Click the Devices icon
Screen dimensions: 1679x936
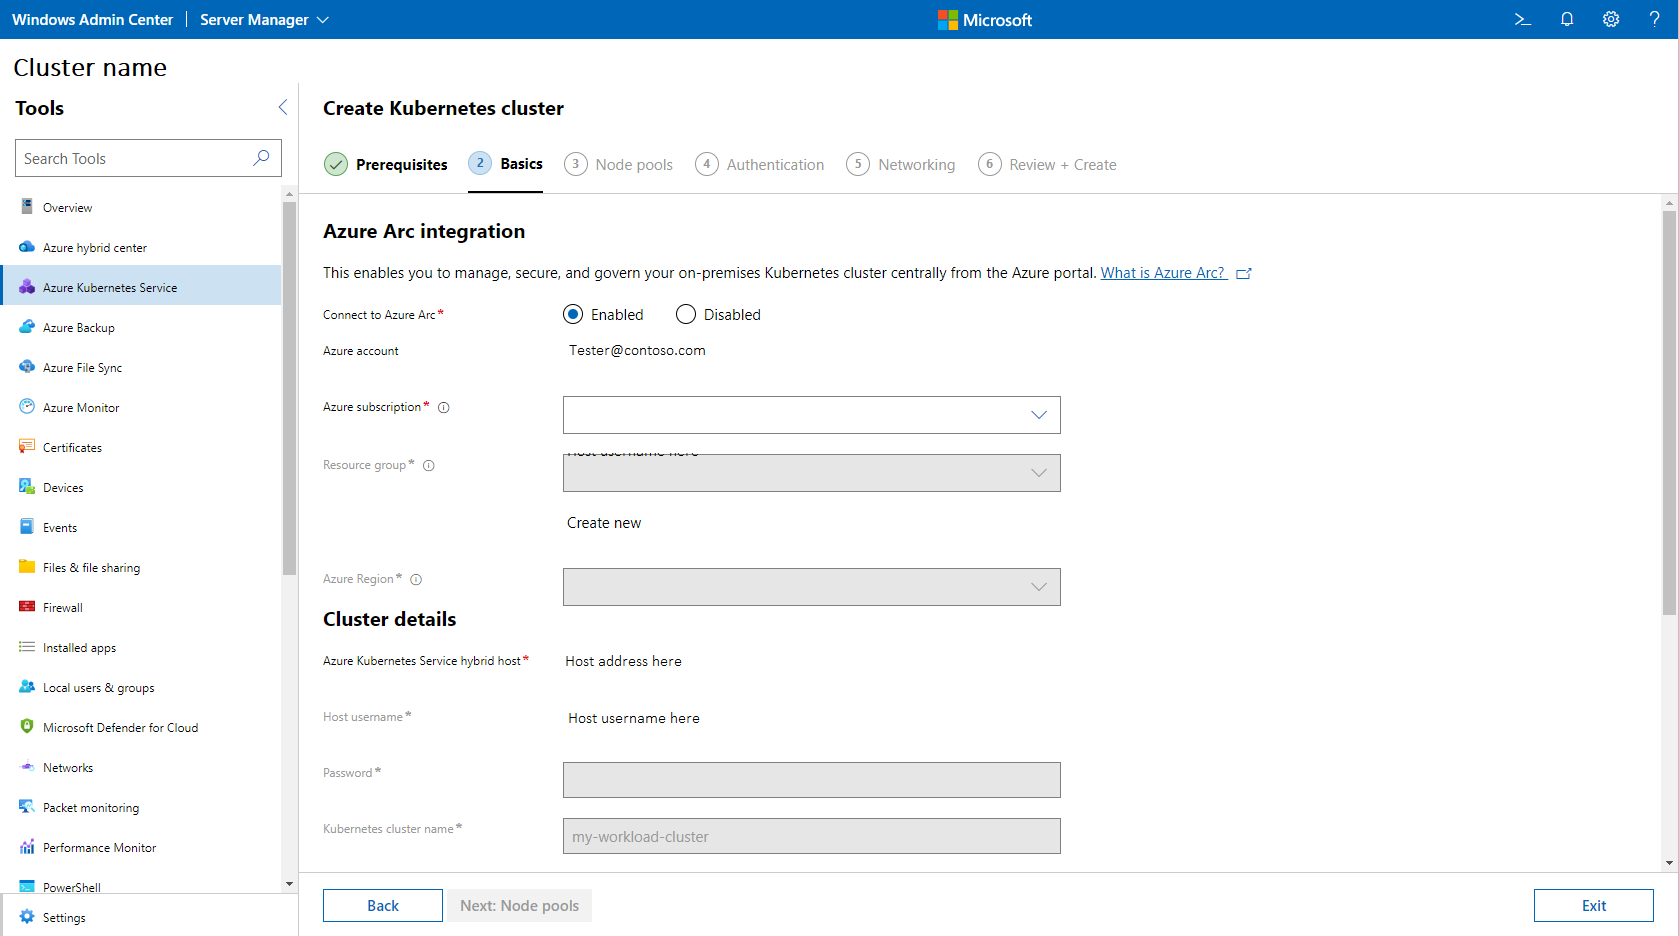pyautogui.click(x=27, y=487)
